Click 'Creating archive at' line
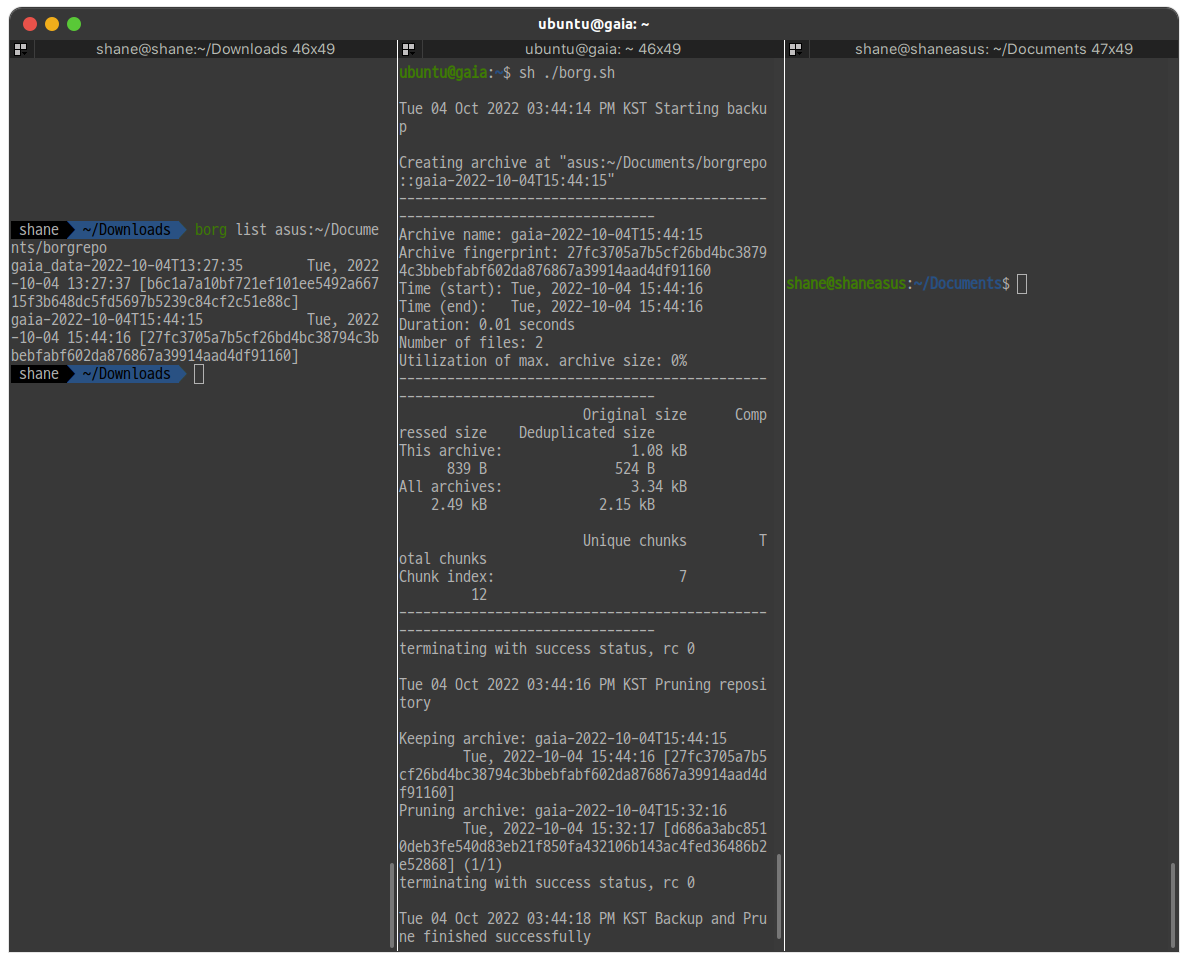The width and height of the screenshot is (1188, 961). 583,163
